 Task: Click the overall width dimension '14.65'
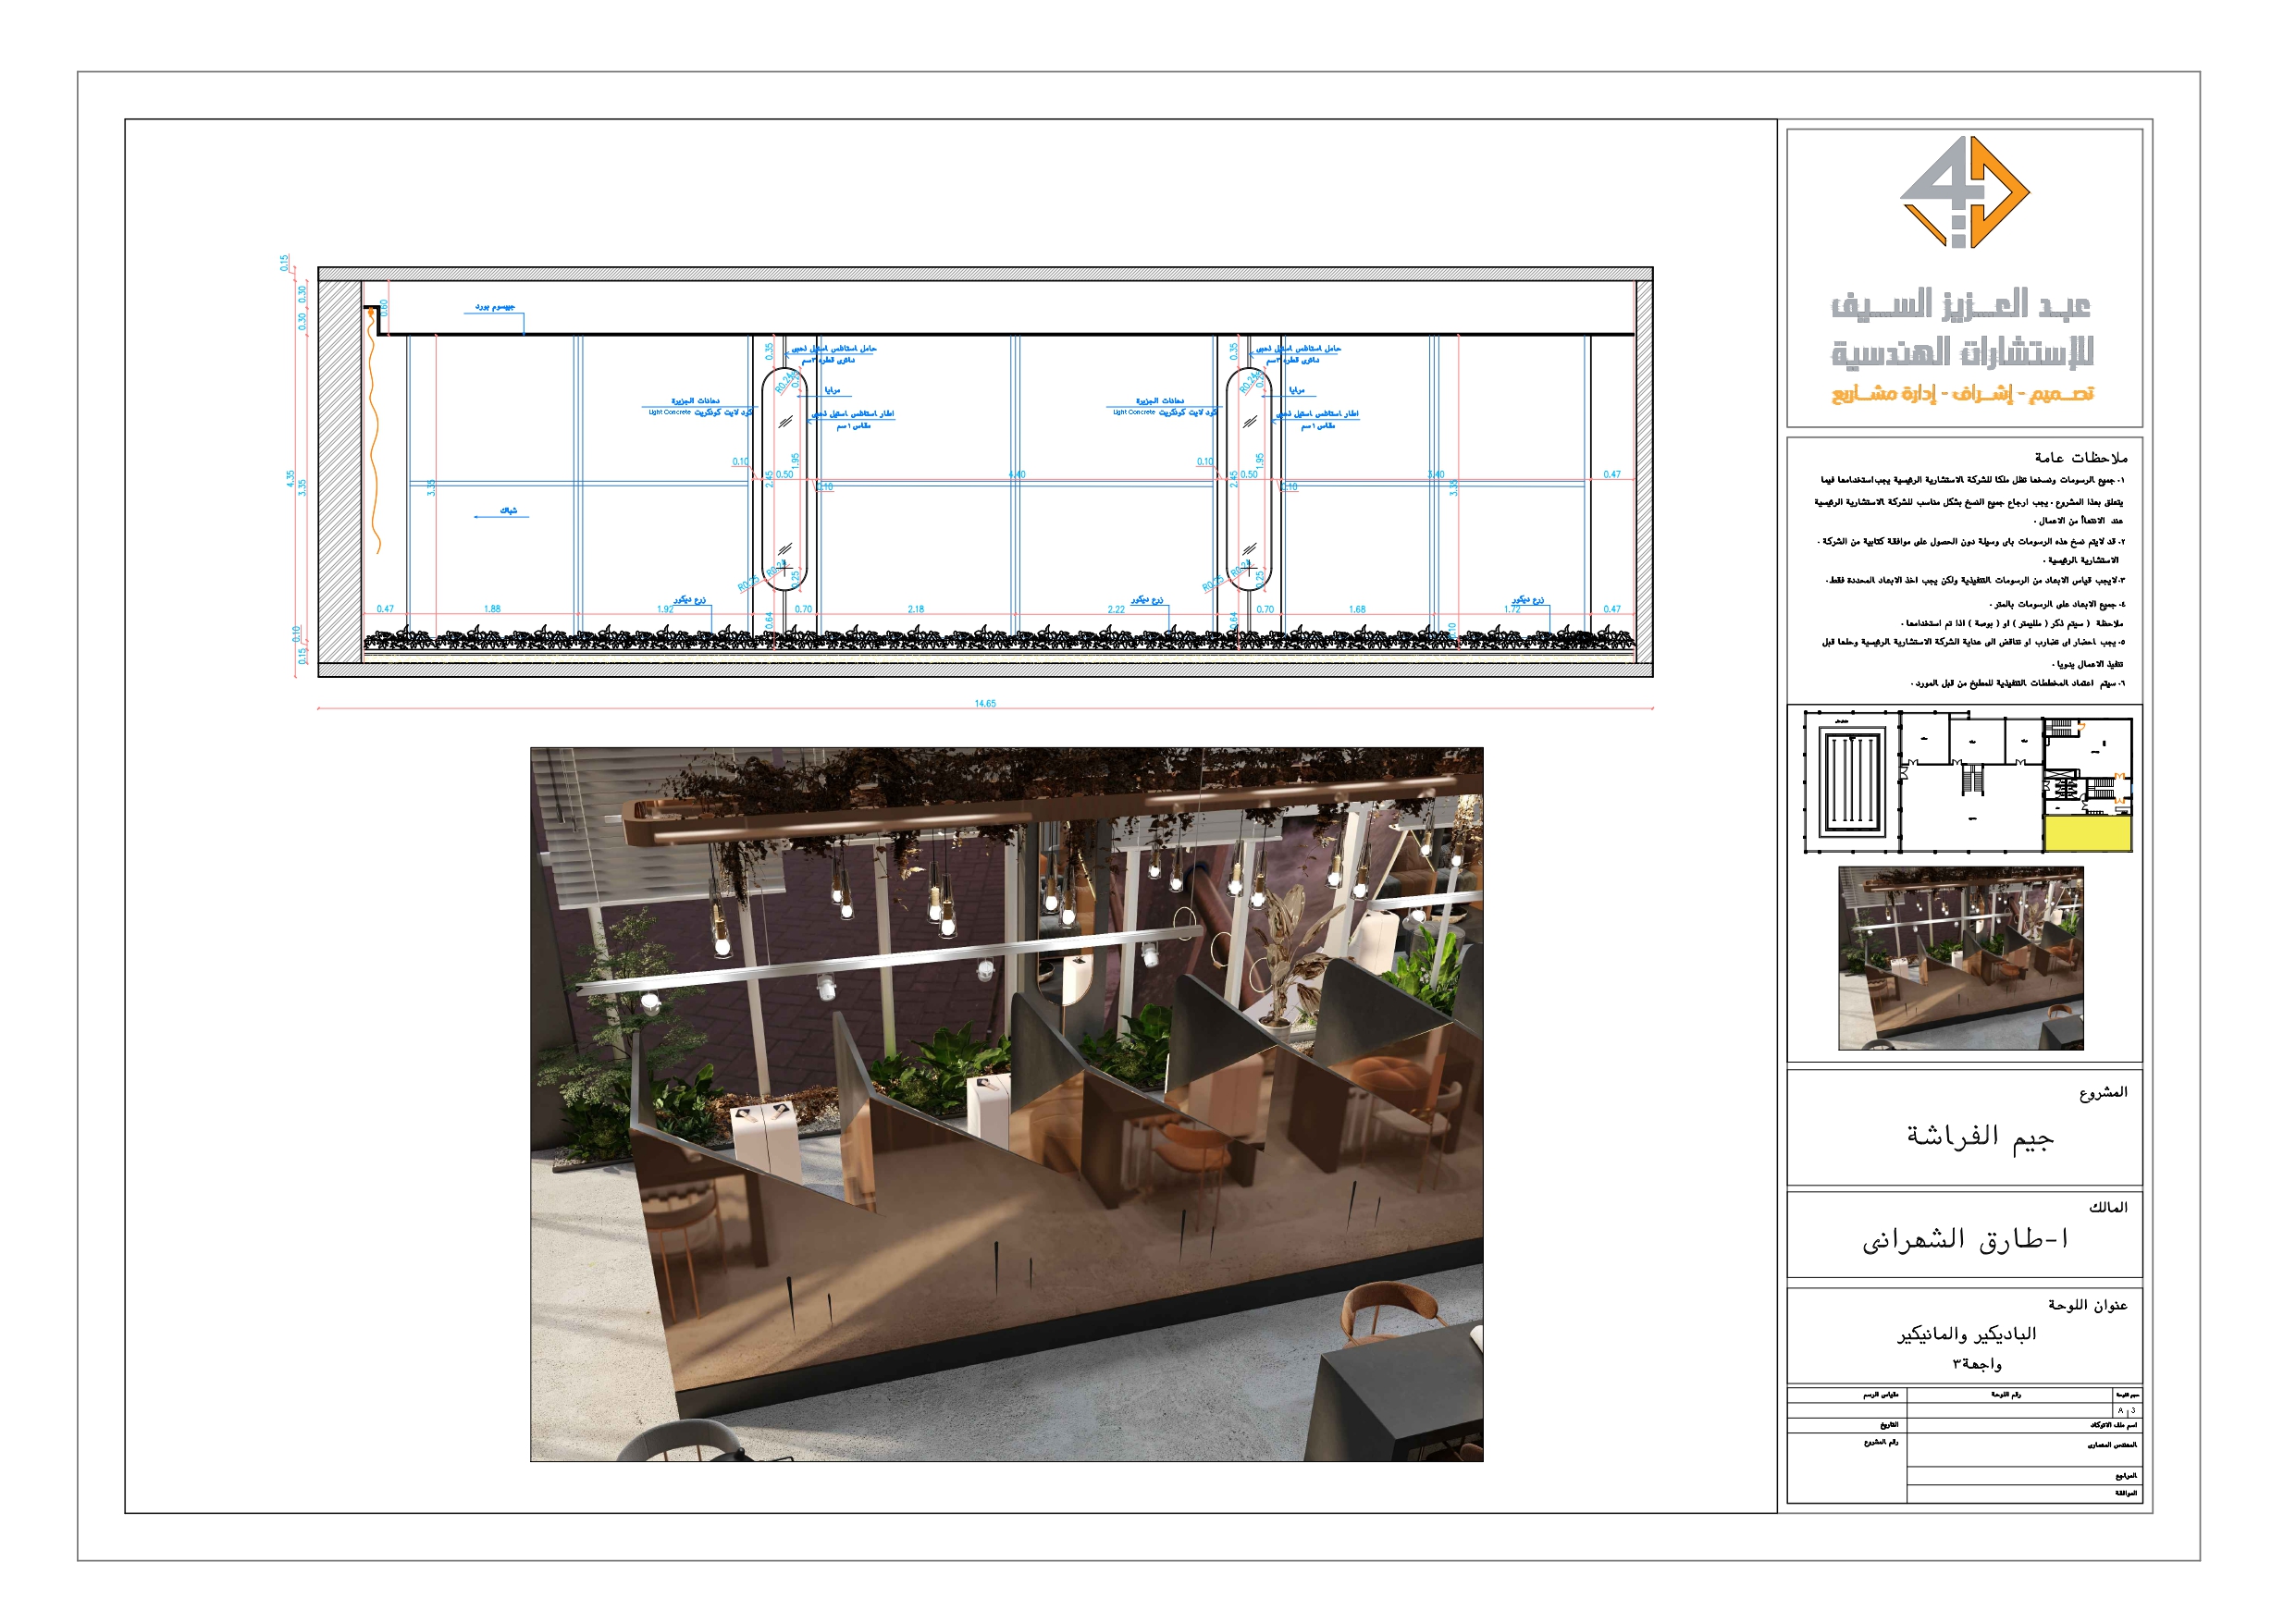tap(985, 703)
